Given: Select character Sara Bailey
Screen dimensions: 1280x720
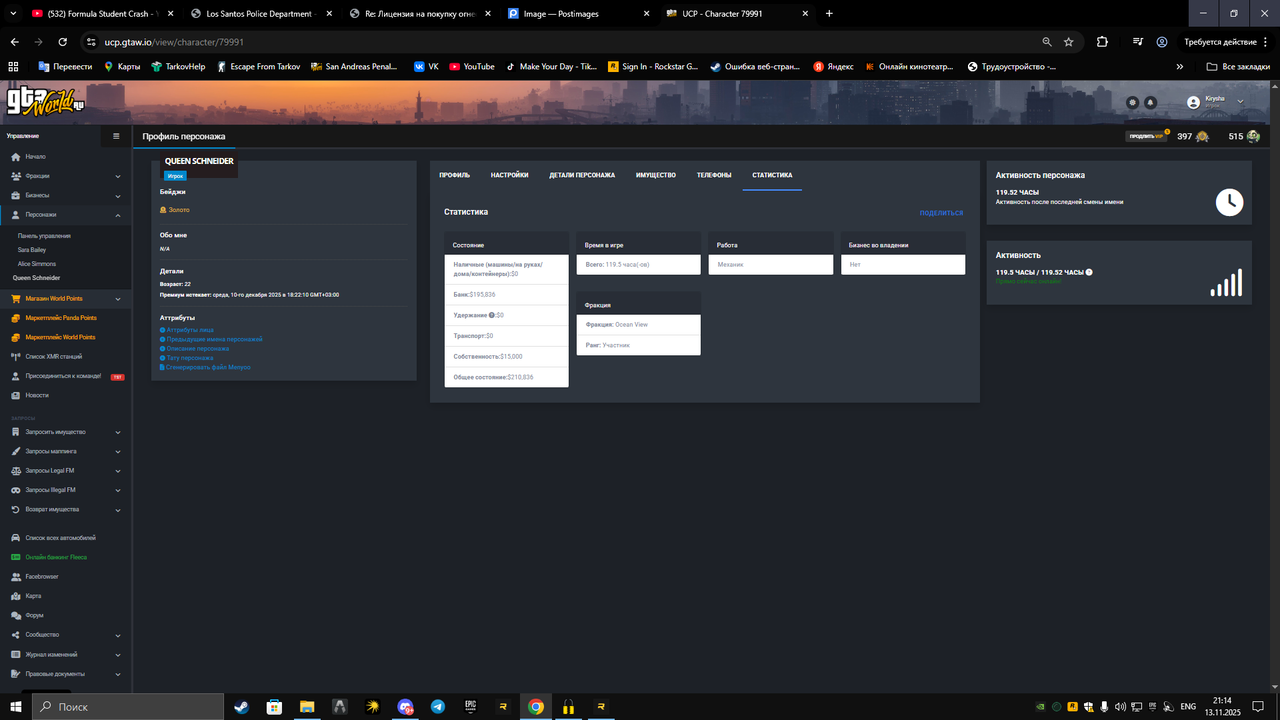Looking at the screenshot, I should point(32,250).
